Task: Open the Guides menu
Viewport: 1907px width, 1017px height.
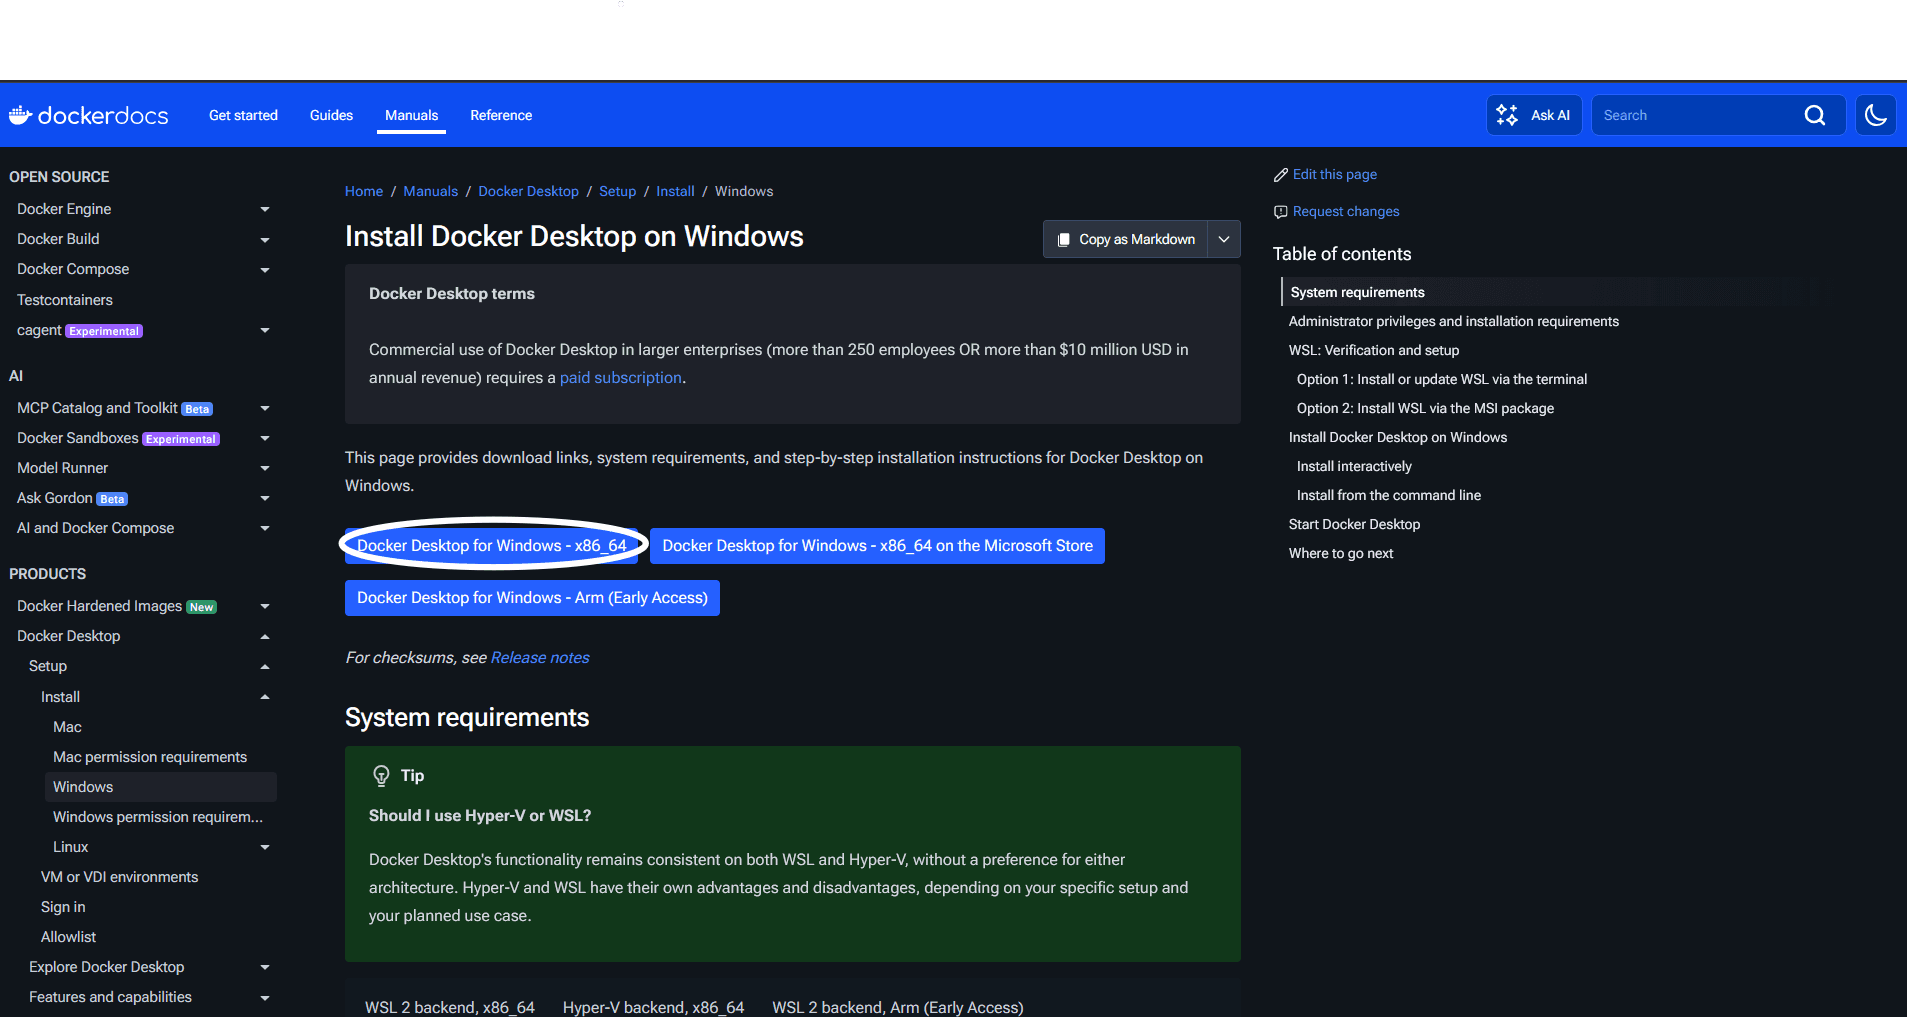Action: [x=331, y=115]
